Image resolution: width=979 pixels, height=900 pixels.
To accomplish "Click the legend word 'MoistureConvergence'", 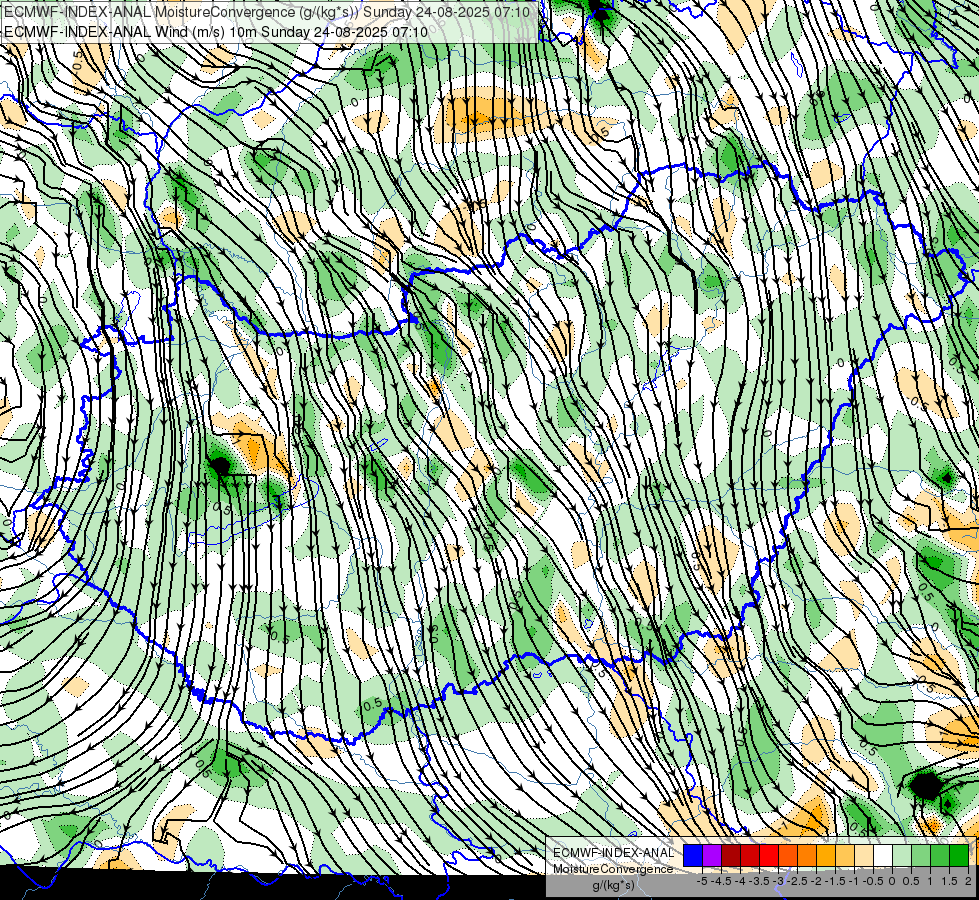I will [613, 869].
